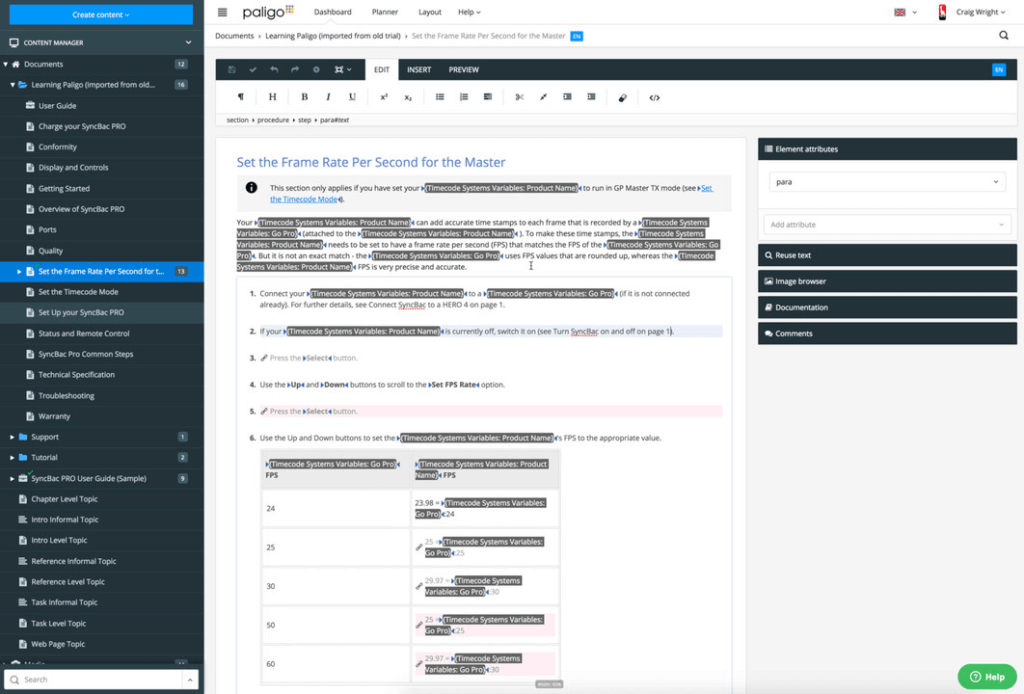The height and width of the screenshot is (694, 1024).
Task: Collapse the Documents tree node
Action: point(6,64)
